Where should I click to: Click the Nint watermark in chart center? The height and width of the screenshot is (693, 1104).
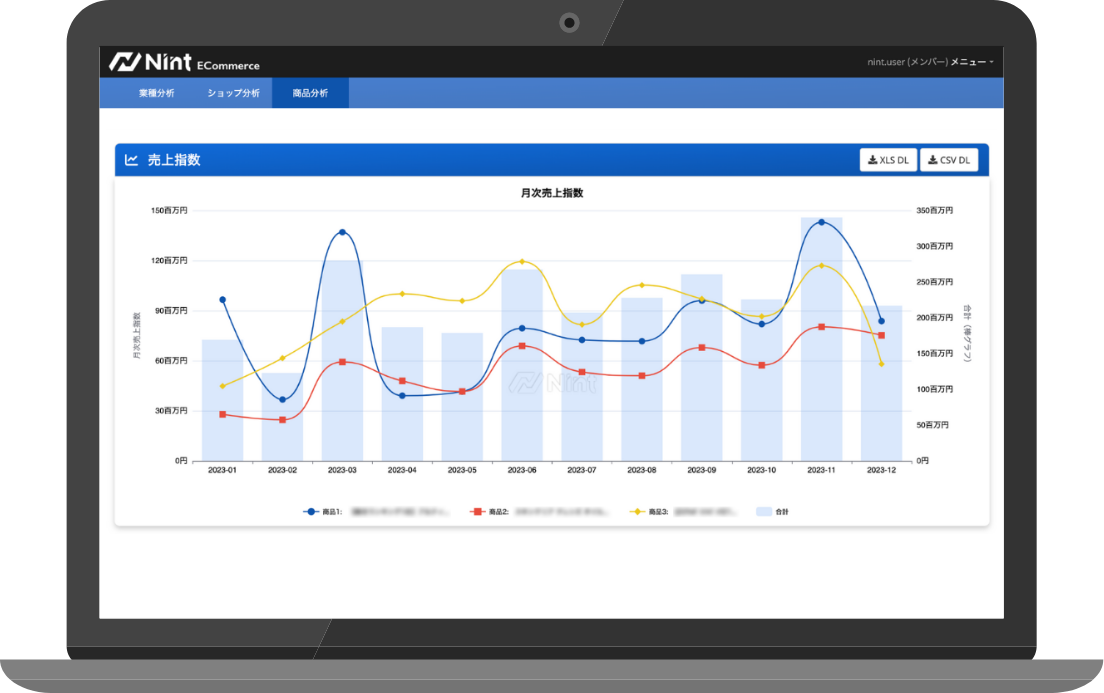tap(551, 382)
